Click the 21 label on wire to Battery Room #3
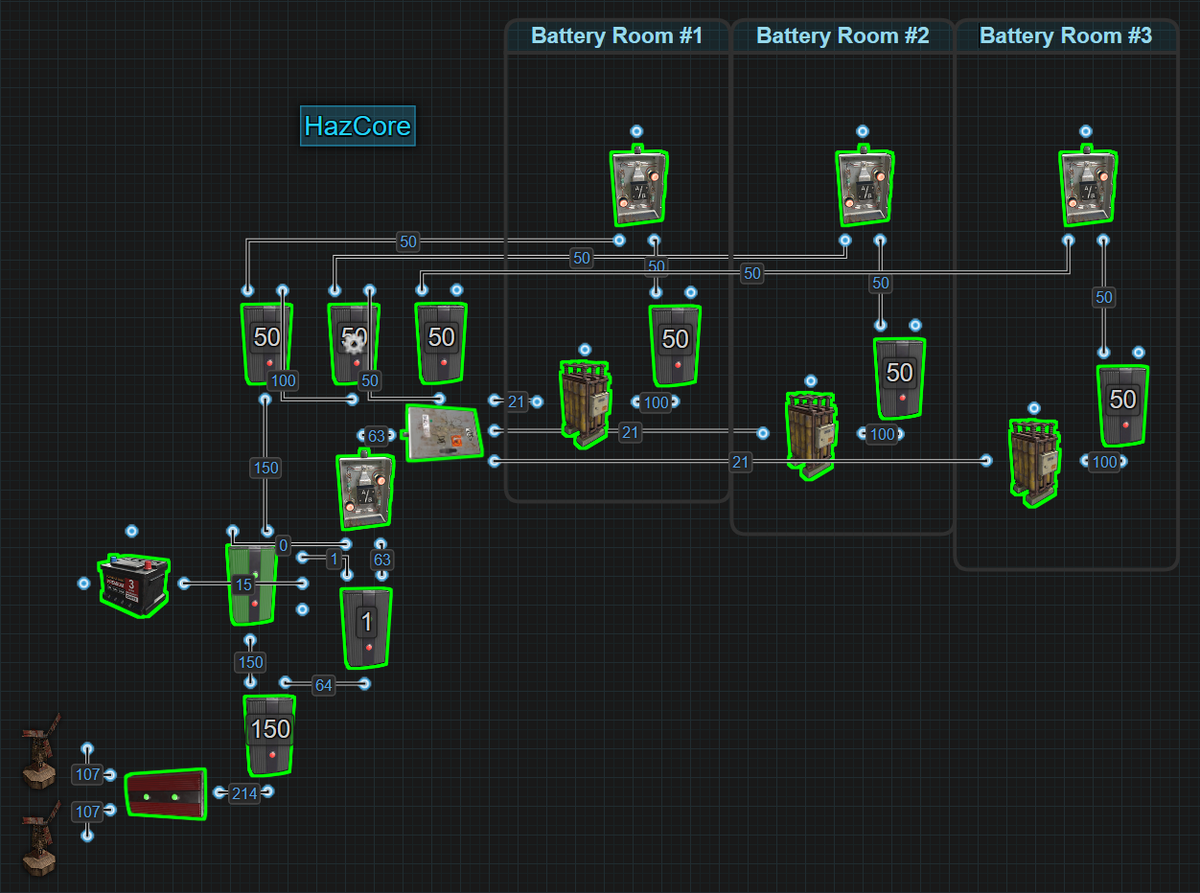 (x=740, y=461)
